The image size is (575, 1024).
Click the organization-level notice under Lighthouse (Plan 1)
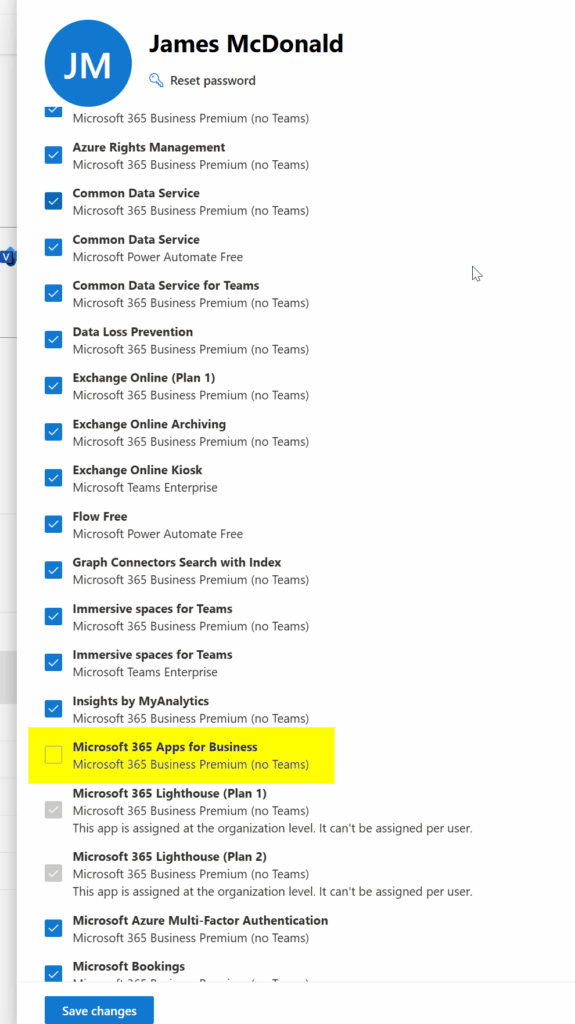(272, 828)
